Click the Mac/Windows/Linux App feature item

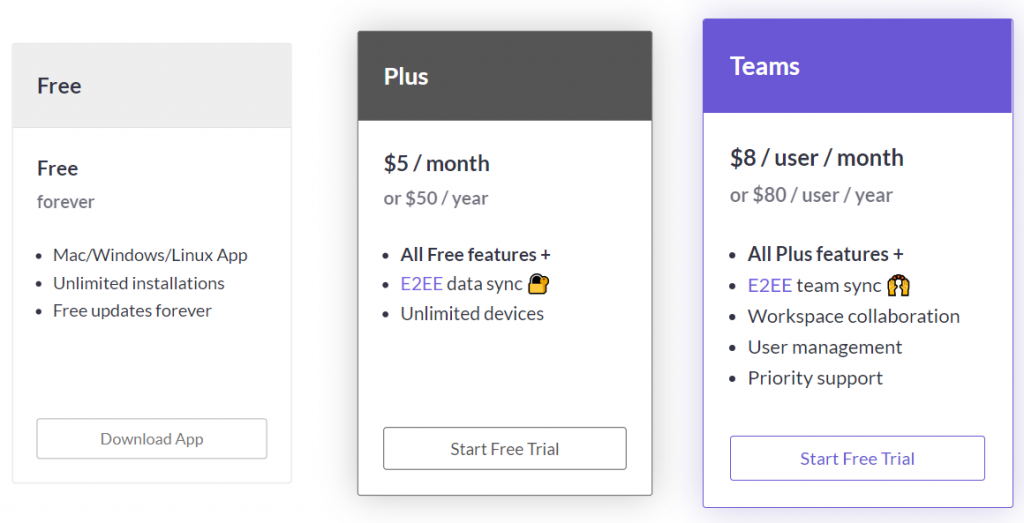[x=150, y=255]
